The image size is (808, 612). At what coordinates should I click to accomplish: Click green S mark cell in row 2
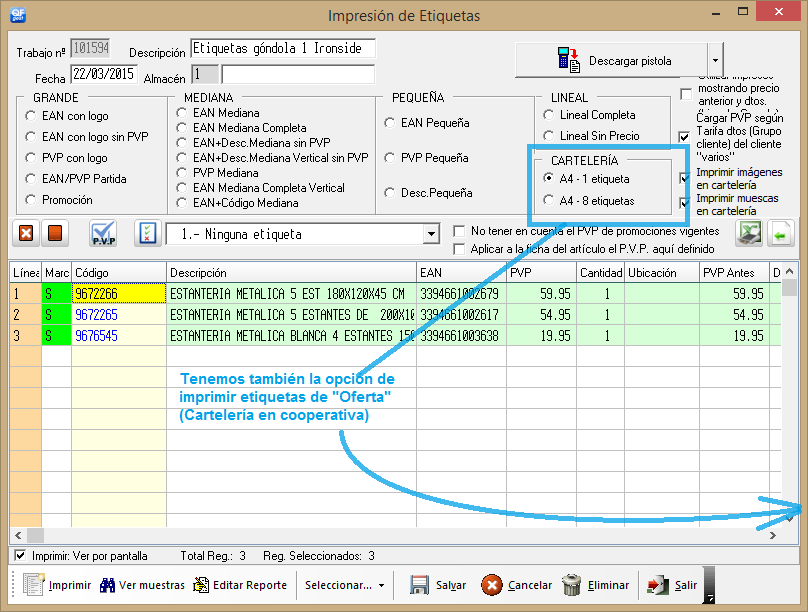coord(56,315)
